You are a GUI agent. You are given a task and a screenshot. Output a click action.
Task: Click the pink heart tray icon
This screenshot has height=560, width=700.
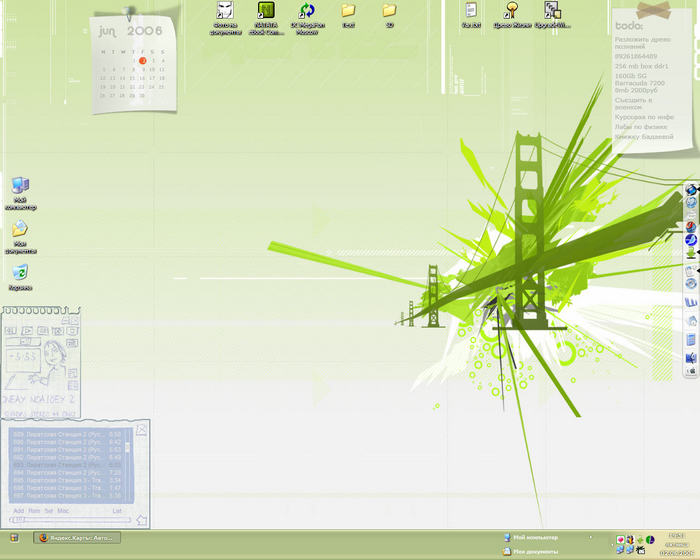(x=620, y=540)
